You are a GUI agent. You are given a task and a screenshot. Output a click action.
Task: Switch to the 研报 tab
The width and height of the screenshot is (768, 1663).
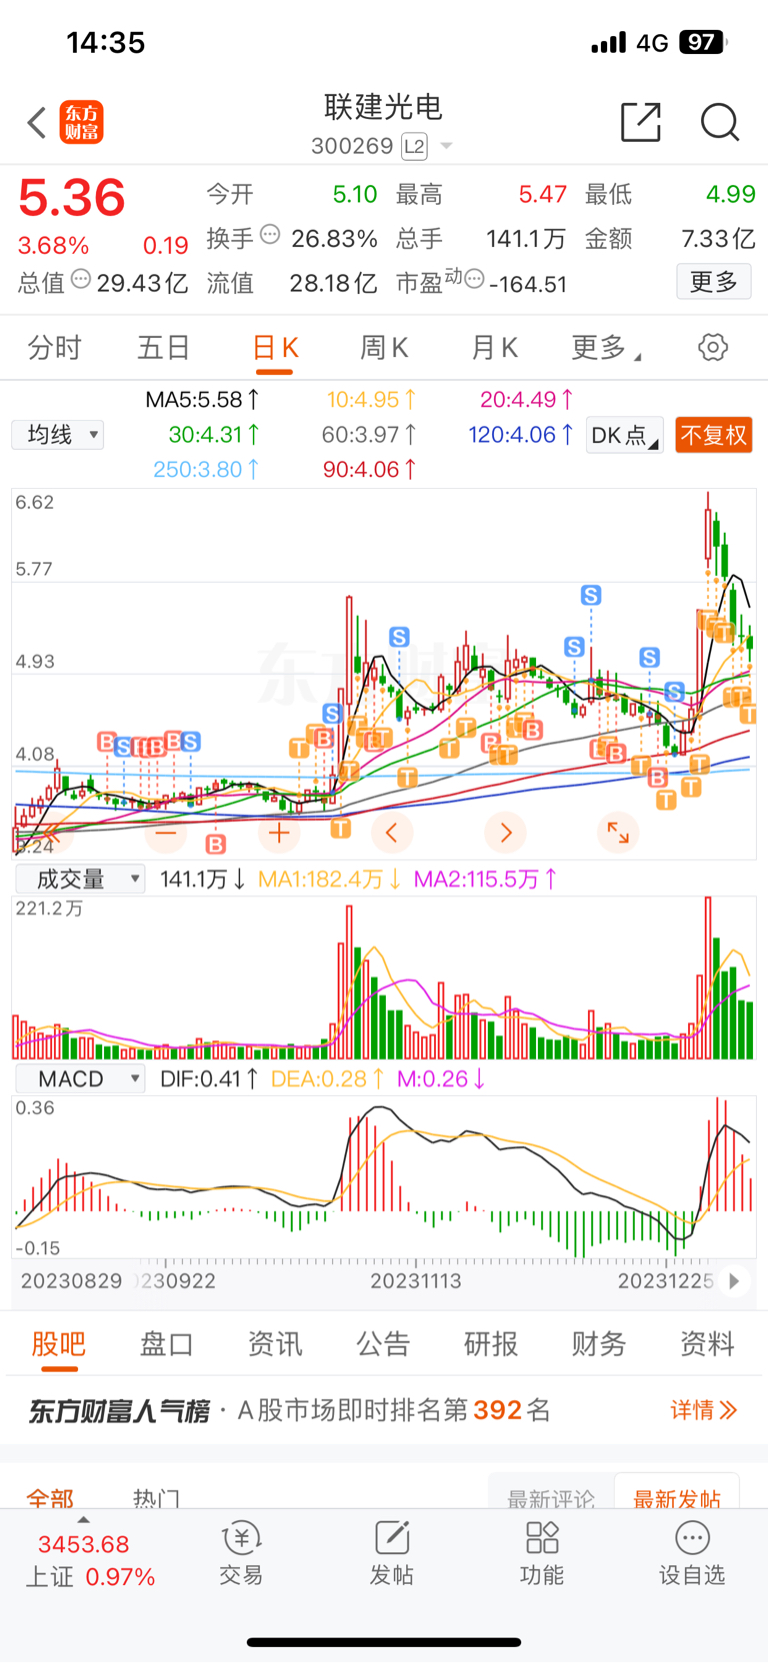pyautogui.click(x=491, y=1344)
